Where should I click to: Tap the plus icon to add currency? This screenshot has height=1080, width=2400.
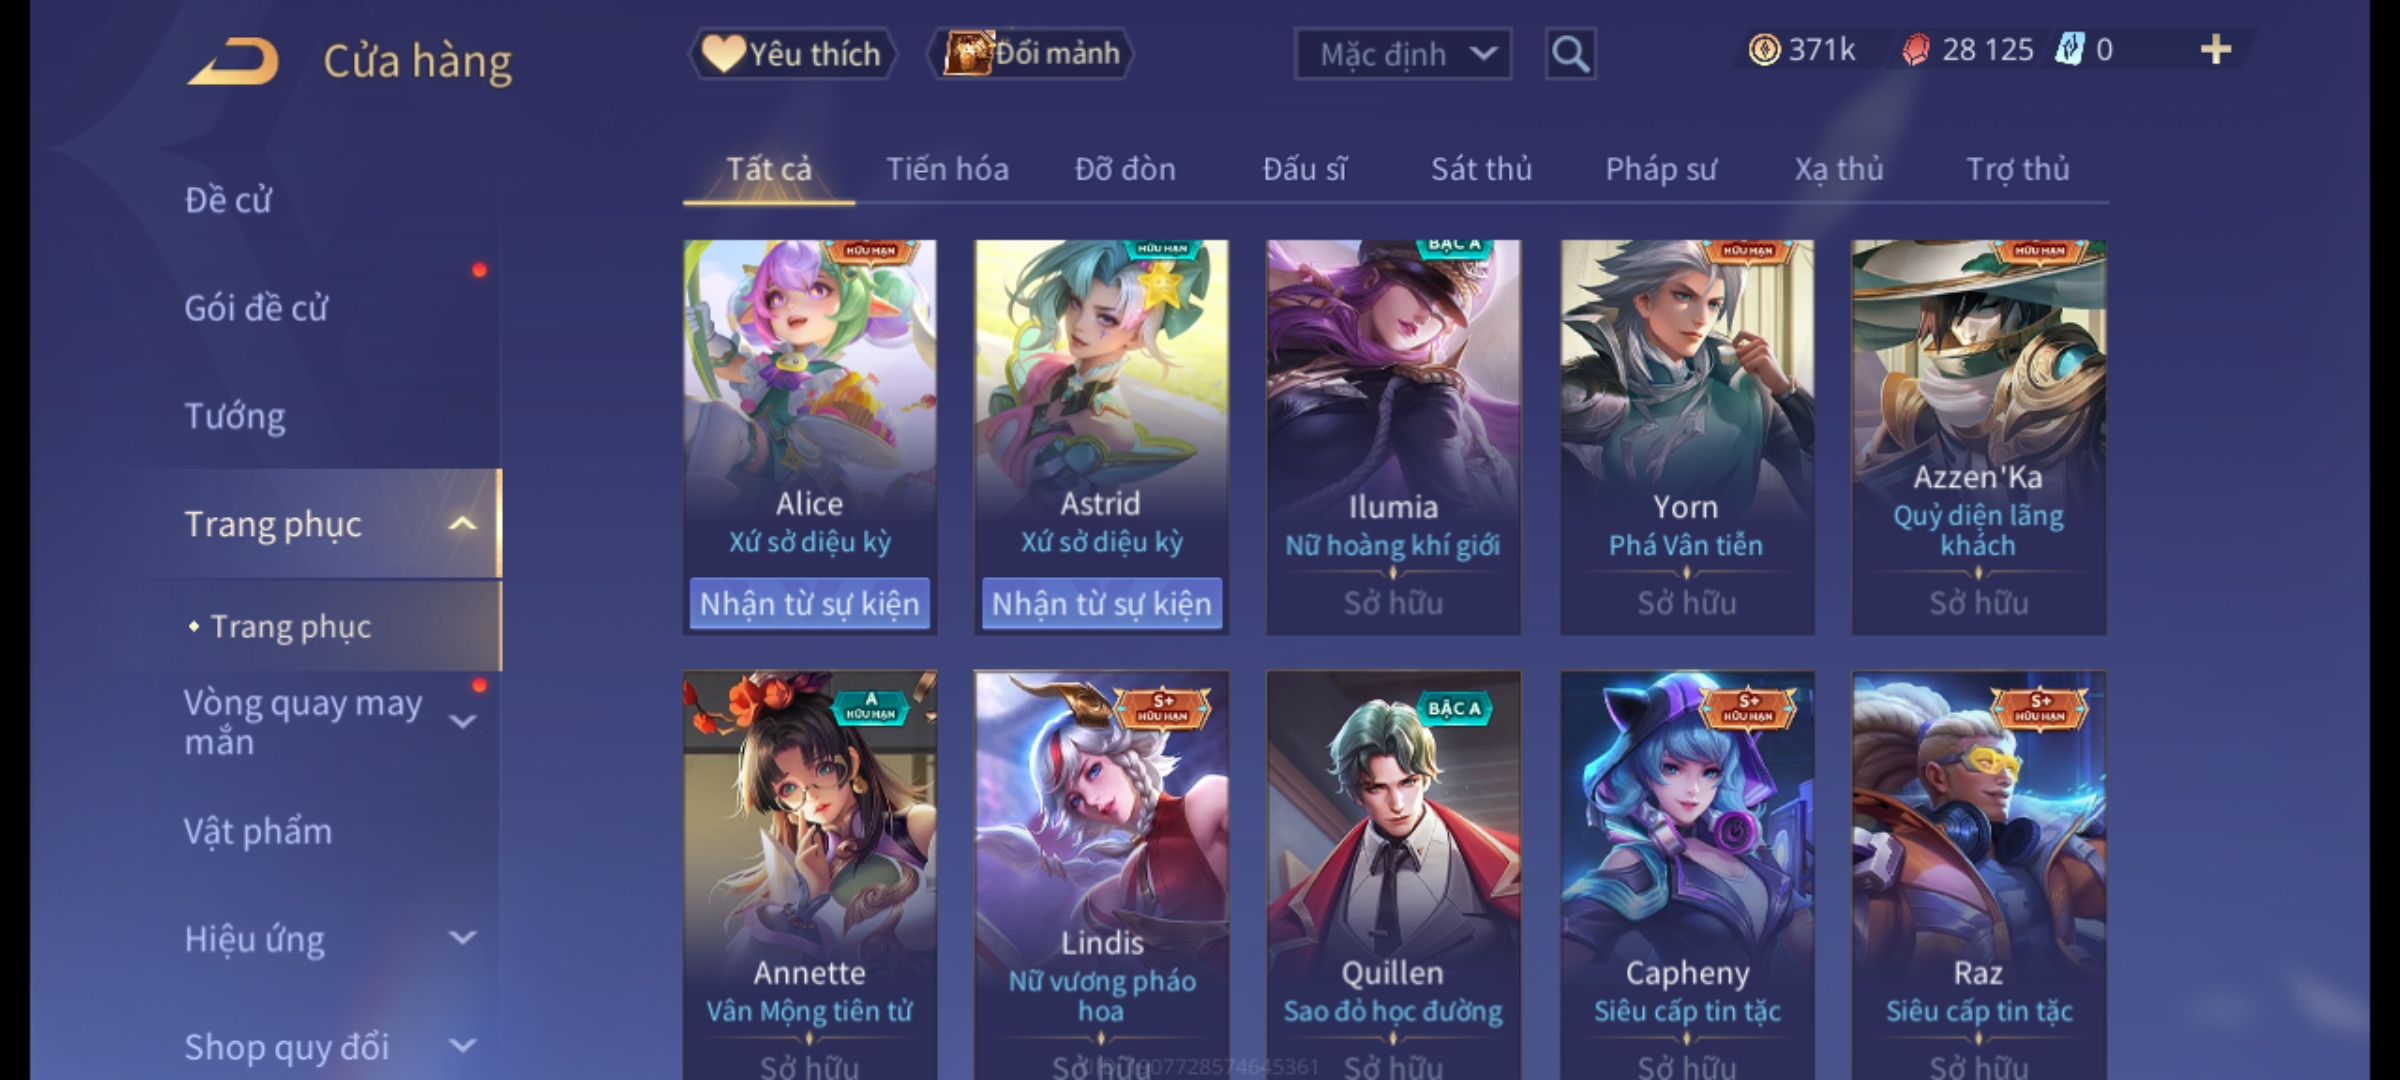click(2216, 50)
